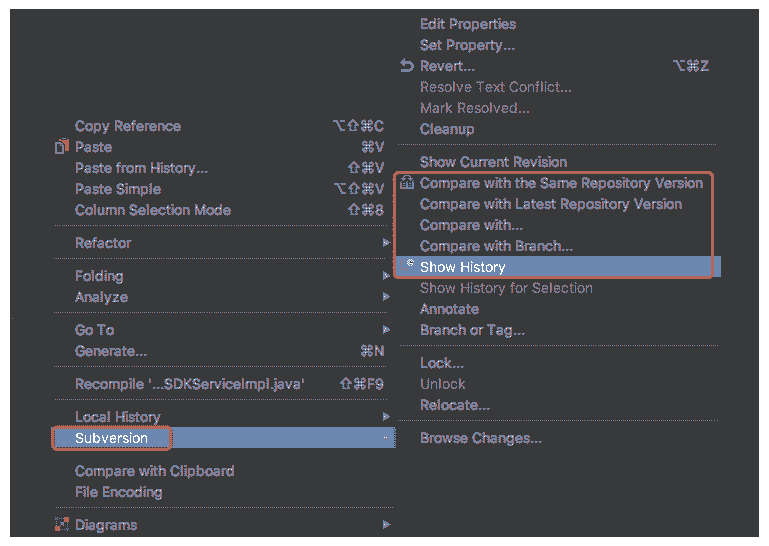The height and width of the screenshot is (546, 769).
Task: Expand the Refactor submenu arrow
Action: click(386, 243)
